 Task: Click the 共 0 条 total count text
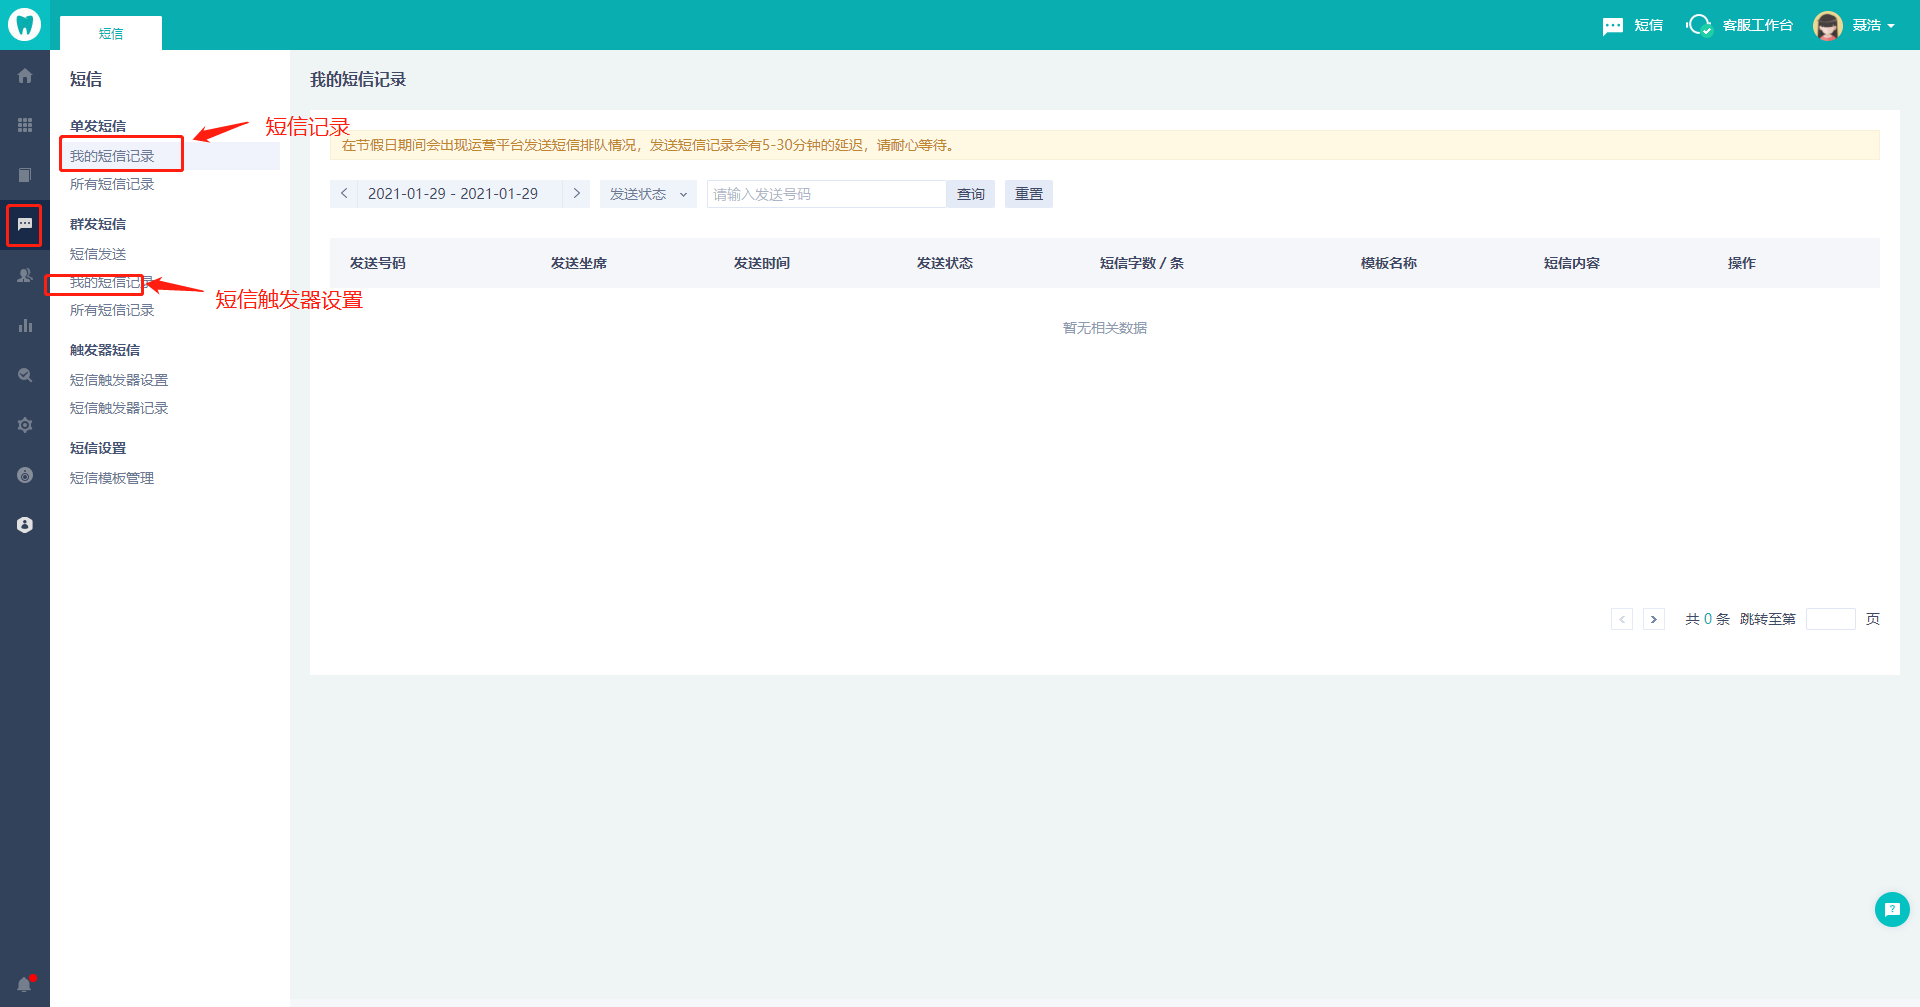(x=1707, y=619)
